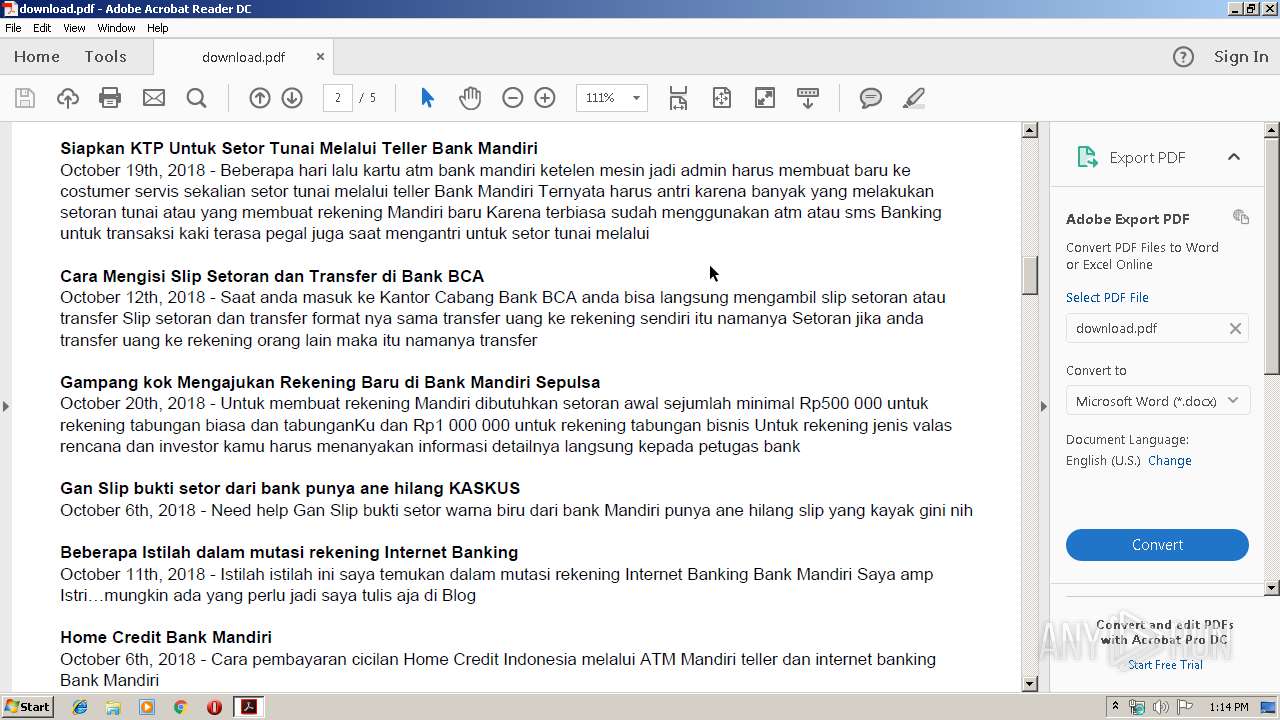Viewport: 1280px width, 720px height.
Task: Zoom out with the minus icon
Action: click(x=513, y=98)
